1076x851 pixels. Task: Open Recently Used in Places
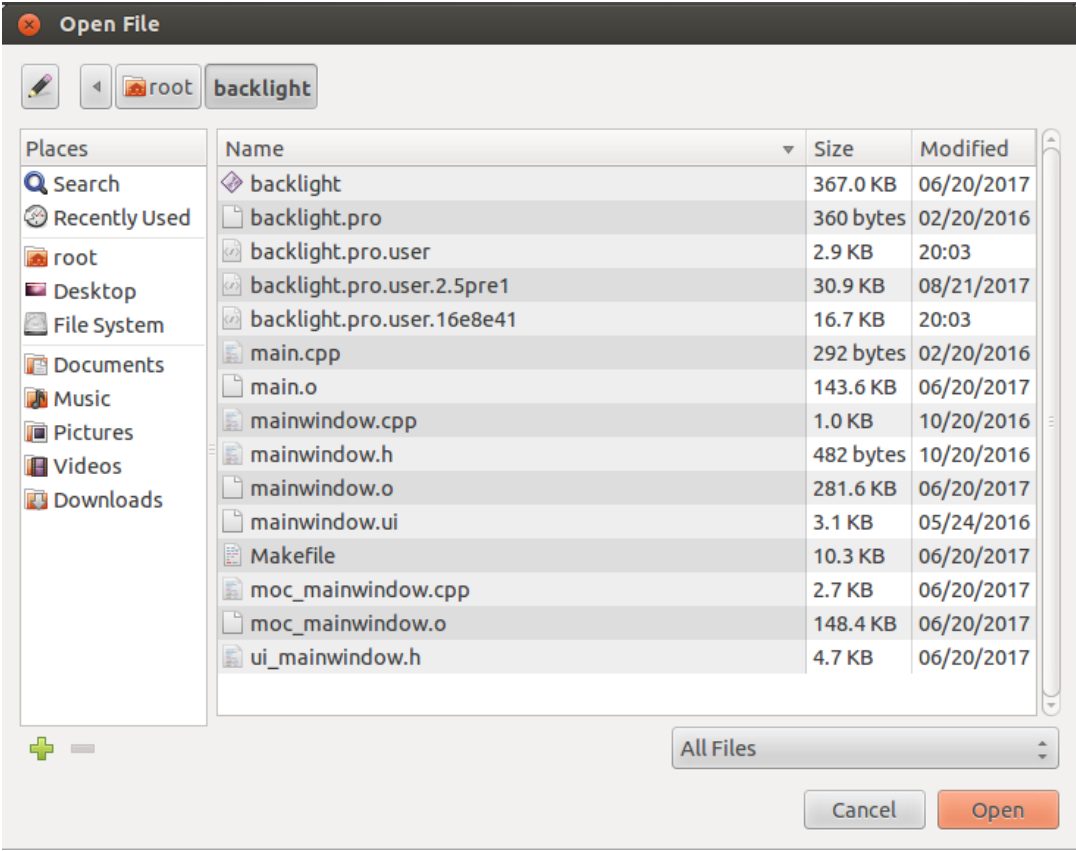coord(113,218)
